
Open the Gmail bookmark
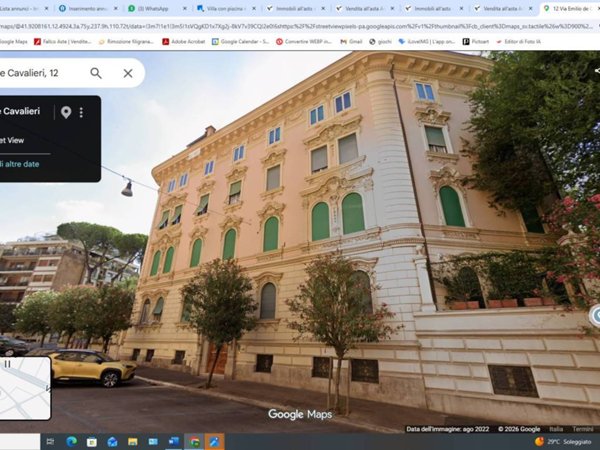pos(351,42)
